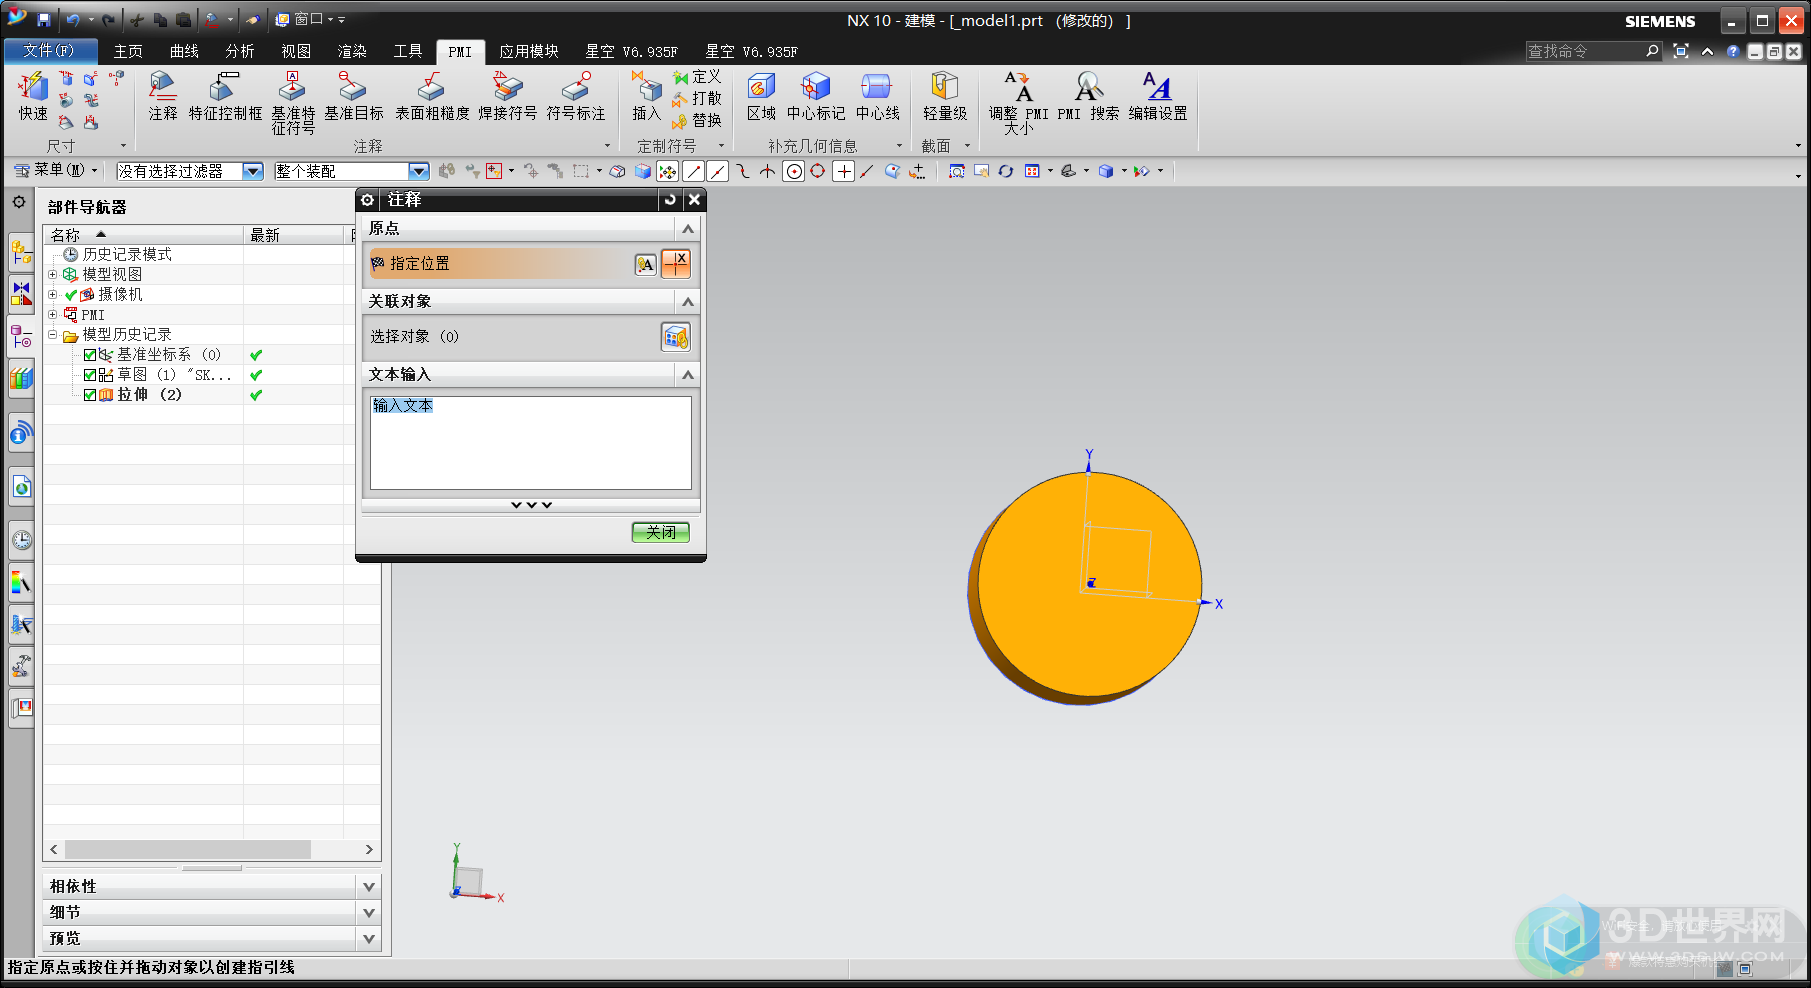Select 焊接符号 weld symbol tool

pyautogui.click(x=507, y=96)
